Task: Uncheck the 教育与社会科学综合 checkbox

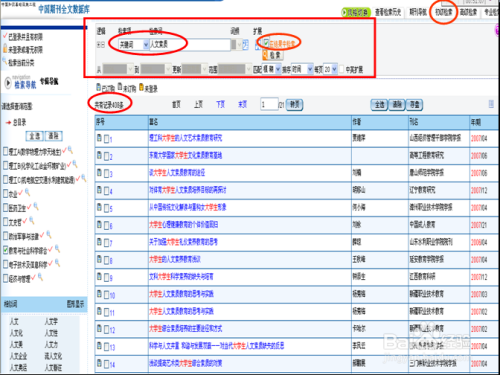Action: tap(5, 250)
